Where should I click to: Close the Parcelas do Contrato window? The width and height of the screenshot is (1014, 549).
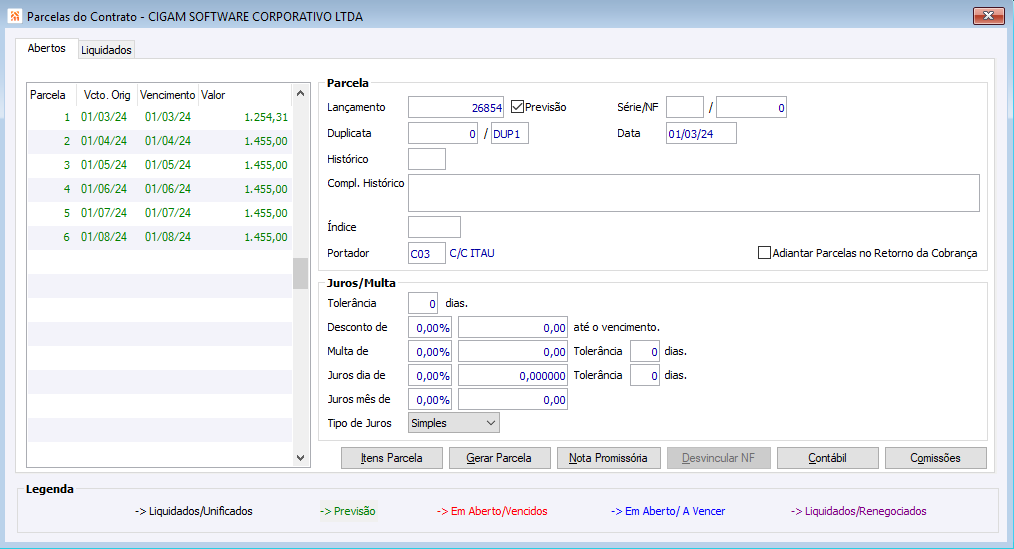(989, 16)
